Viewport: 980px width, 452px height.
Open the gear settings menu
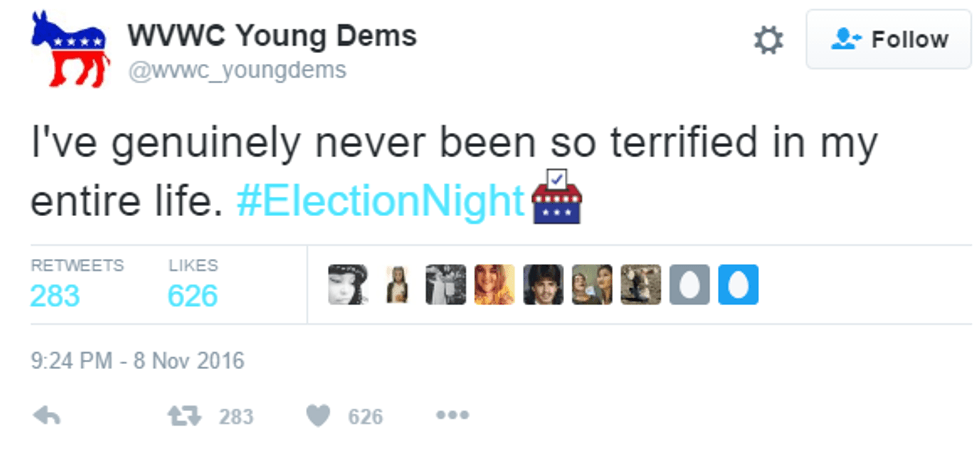click(x=768, y=40)
